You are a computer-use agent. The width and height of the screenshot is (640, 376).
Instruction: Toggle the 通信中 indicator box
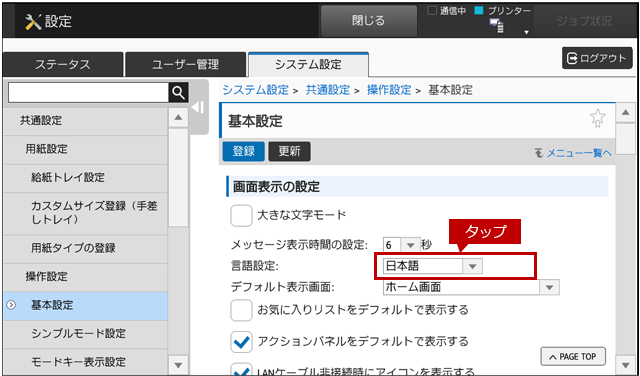pyautogui.click(x=432, y=11)
